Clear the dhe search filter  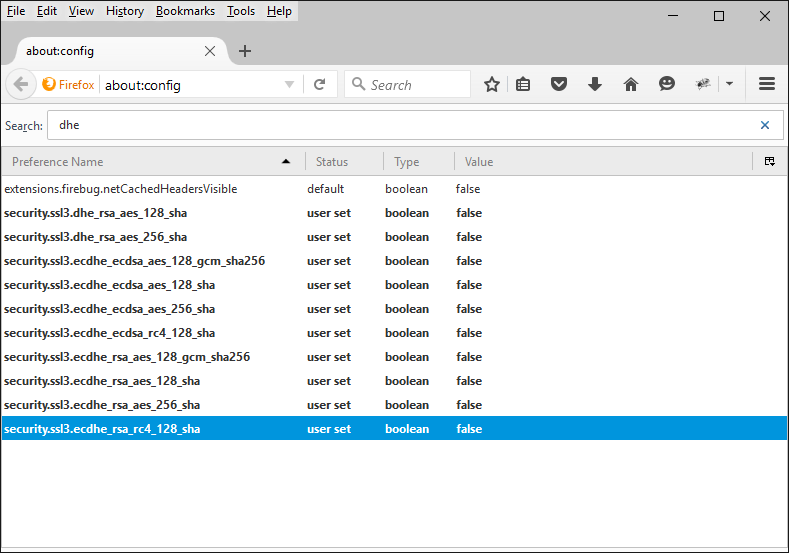[x=765, y=125]
